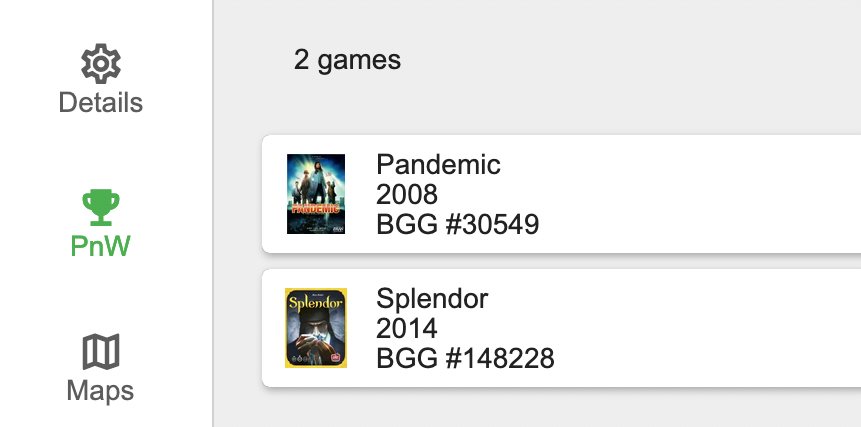Switch to the Maps sidebar label
861x427 pixels.
[100, 391]
